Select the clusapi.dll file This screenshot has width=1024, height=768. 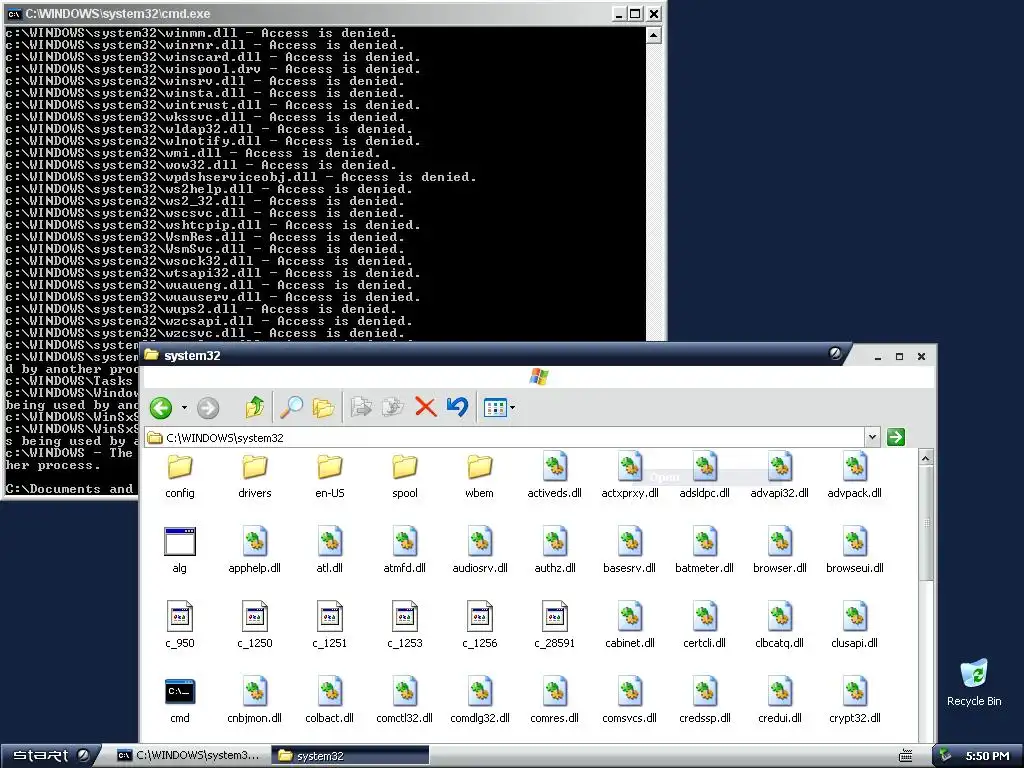coord(855,626)
